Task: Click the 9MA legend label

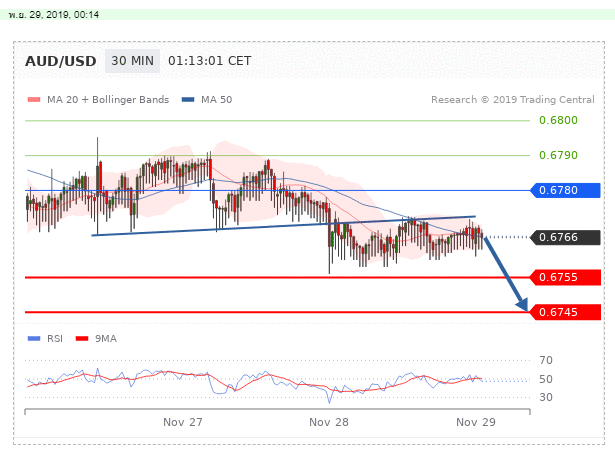Action: tap(106, 338)
